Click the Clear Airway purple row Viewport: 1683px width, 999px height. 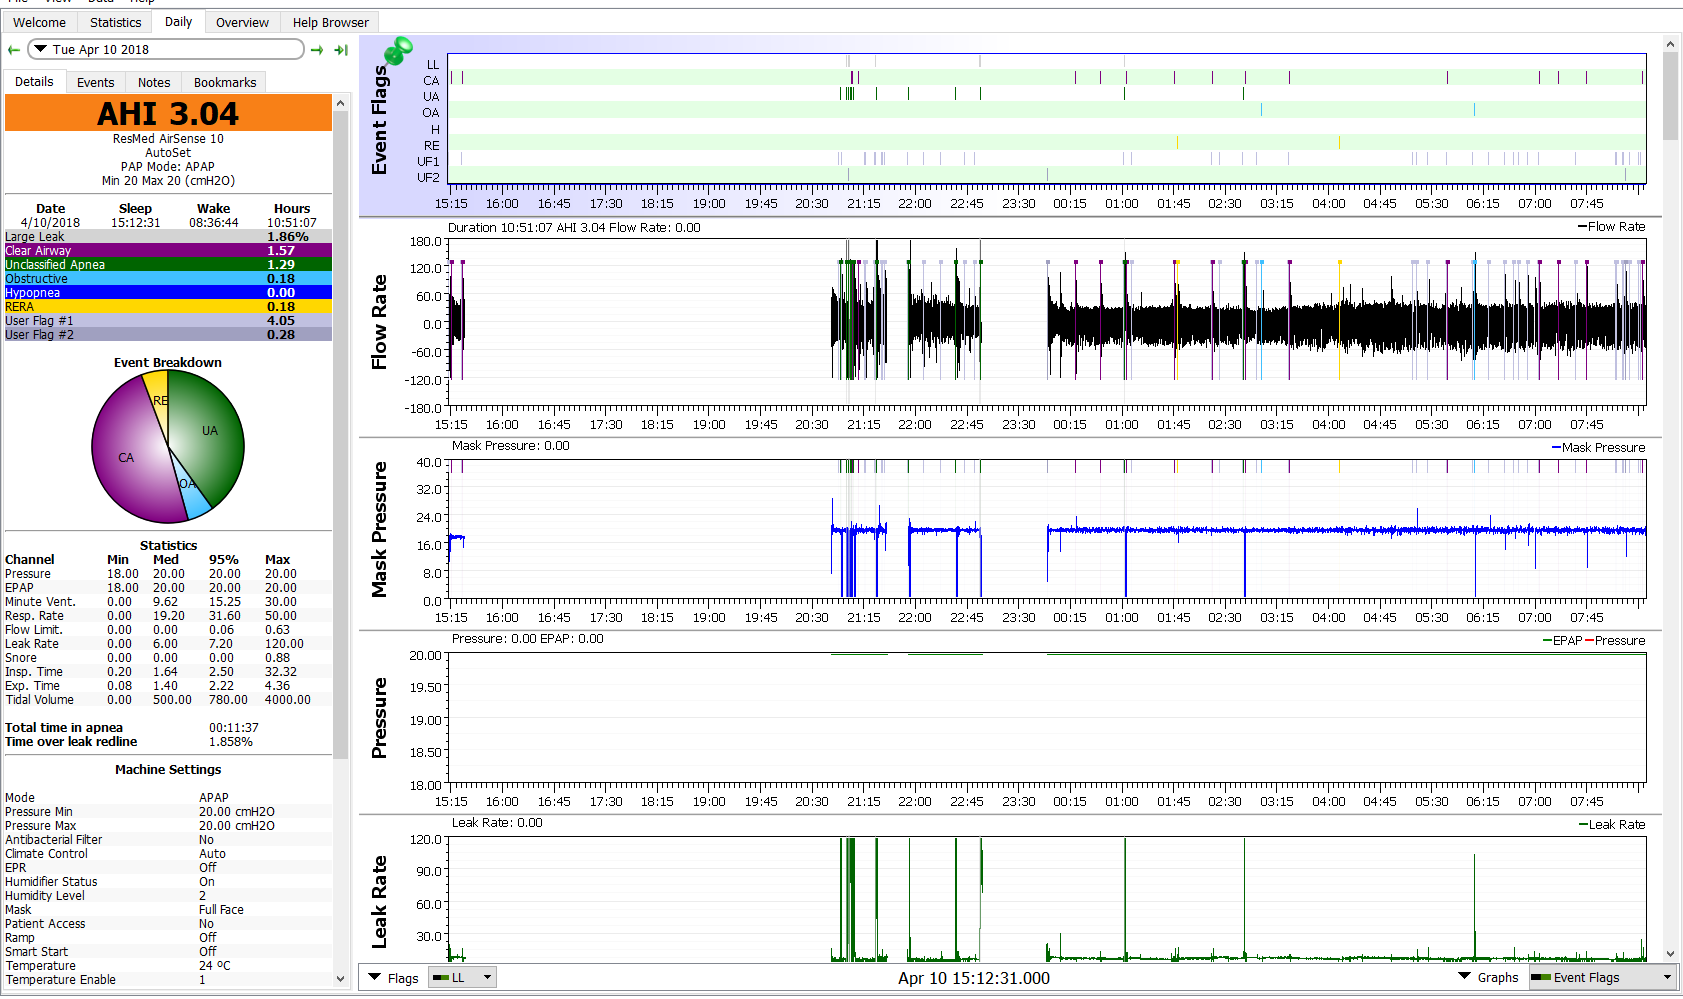(168, 251)
